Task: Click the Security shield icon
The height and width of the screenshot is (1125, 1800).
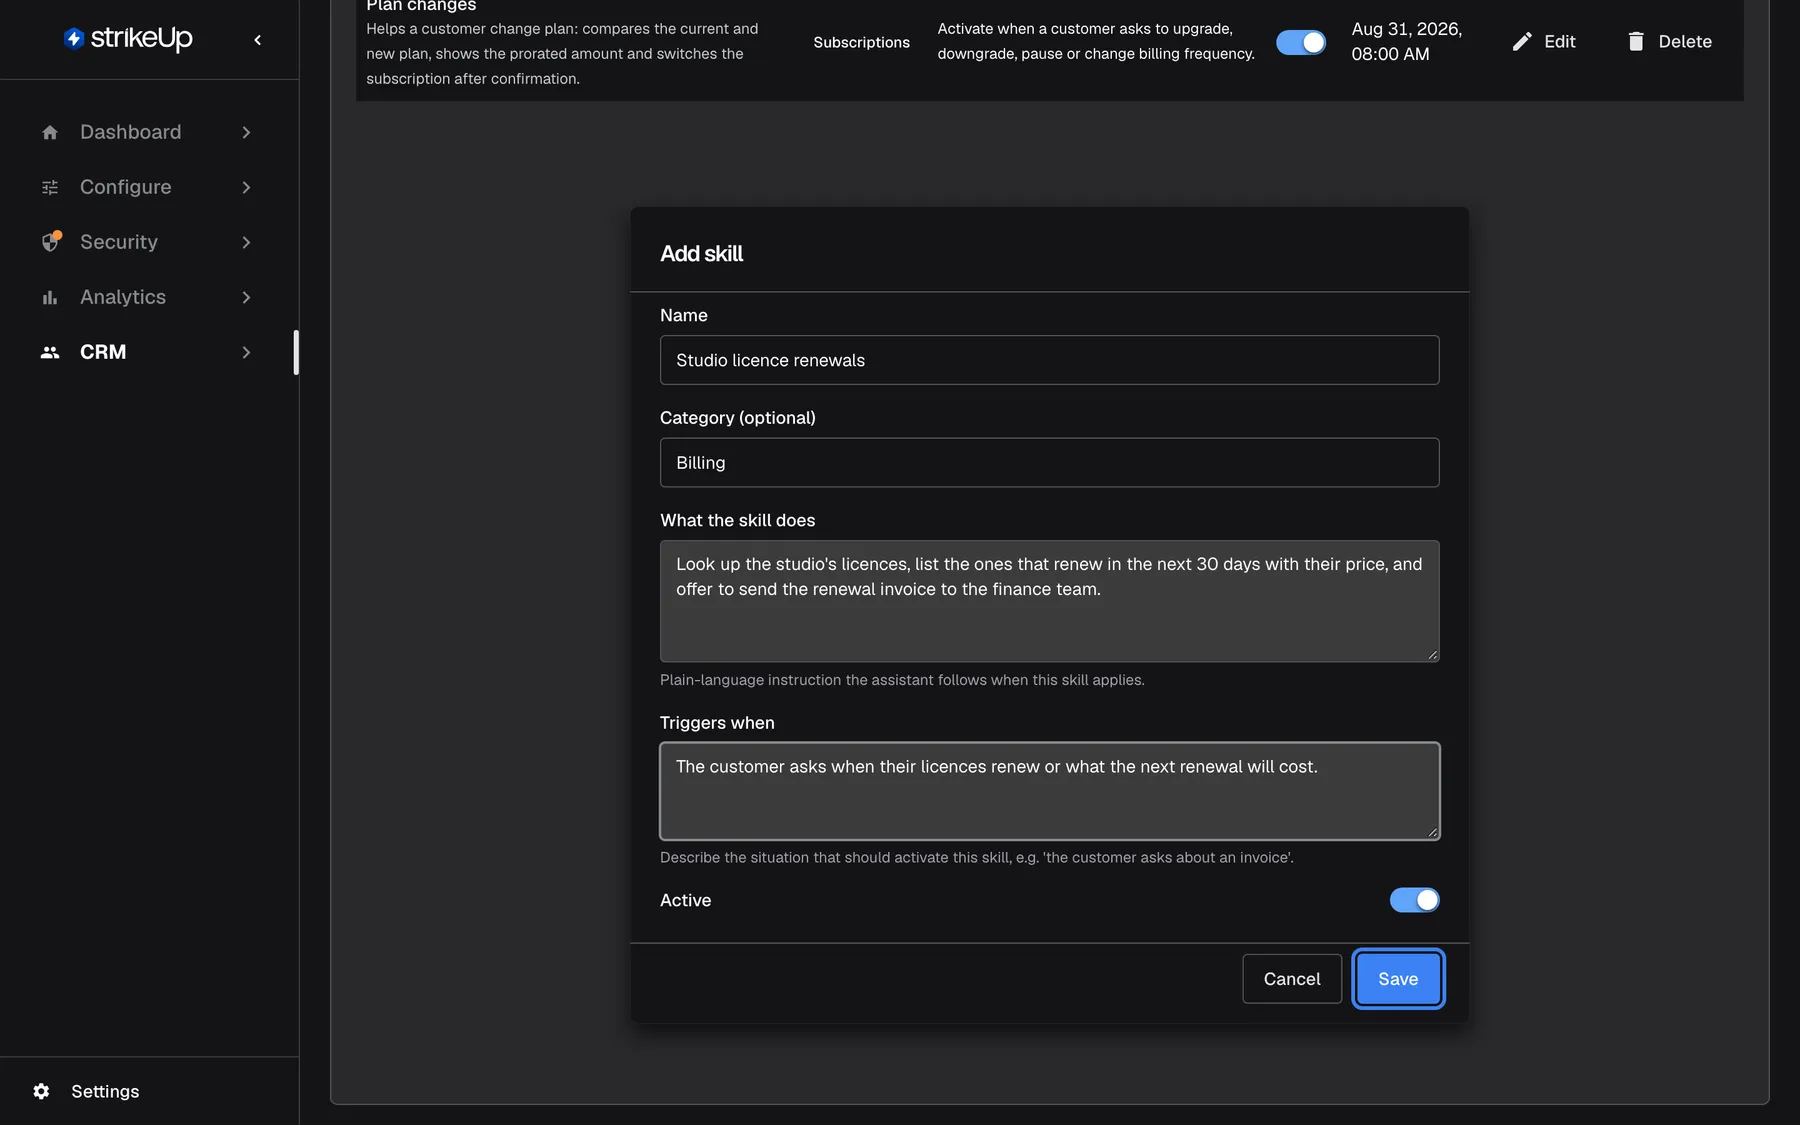Action: click(x=51, y=241)
